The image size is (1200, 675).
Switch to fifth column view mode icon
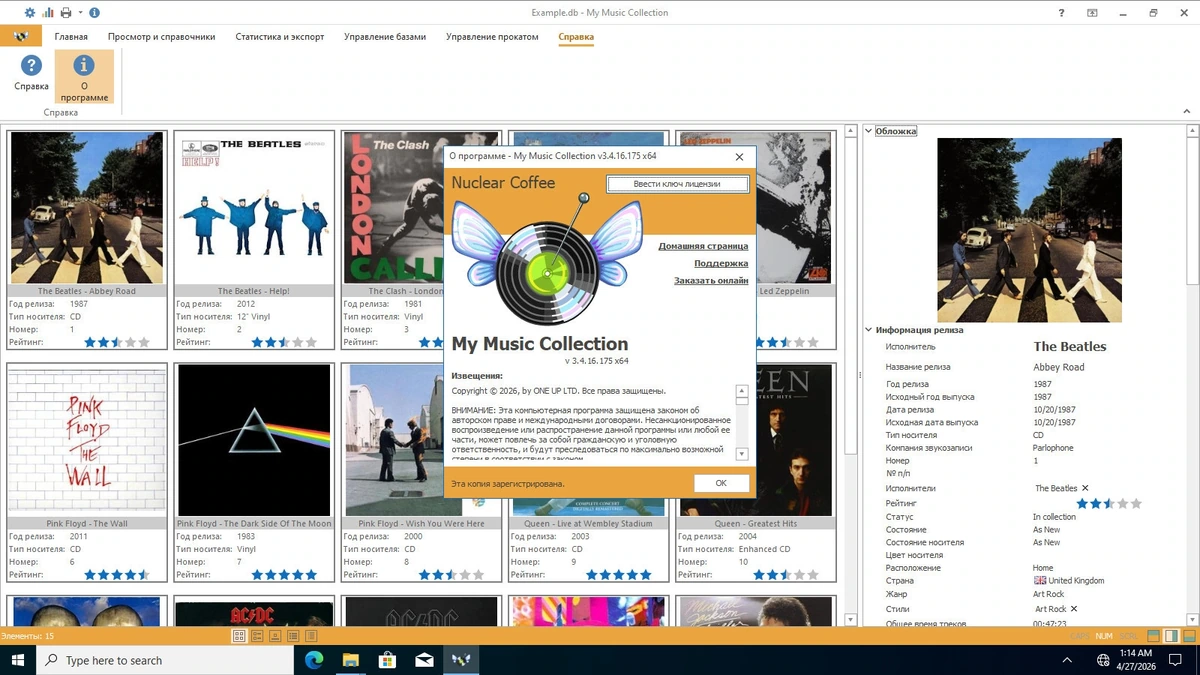(312, 636)
